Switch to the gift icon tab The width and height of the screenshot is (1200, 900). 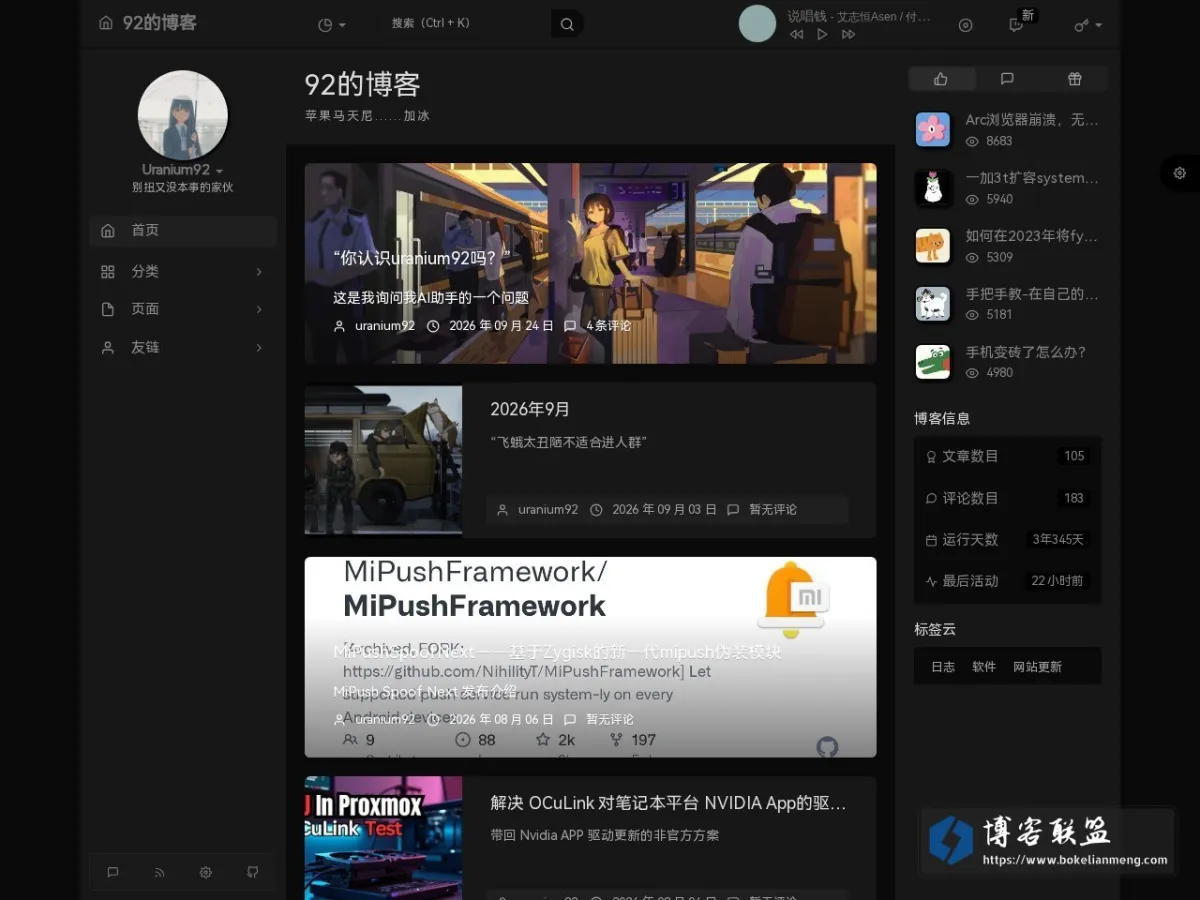[1075, 79]
